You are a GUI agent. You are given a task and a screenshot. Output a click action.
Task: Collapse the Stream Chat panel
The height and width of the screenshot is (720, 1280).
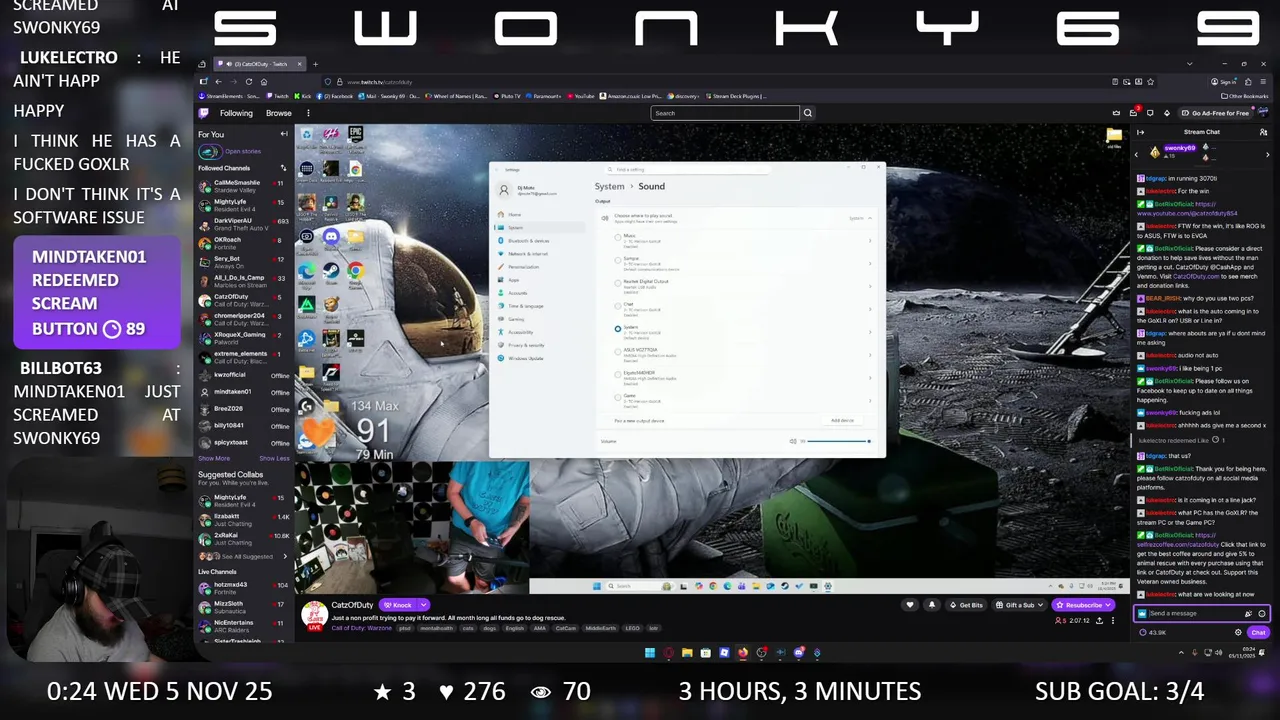click(x=1140, y=132)
